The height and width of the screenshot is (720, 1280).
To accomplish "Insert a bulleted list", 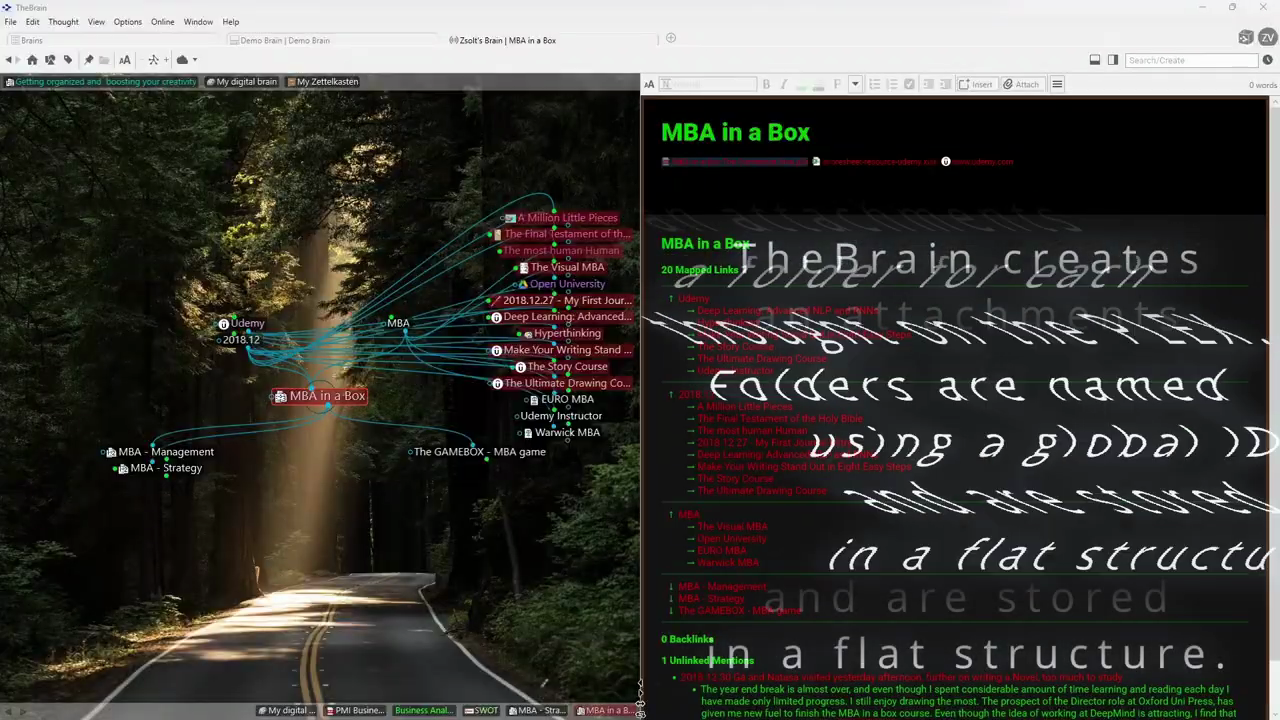I will 874,84.
